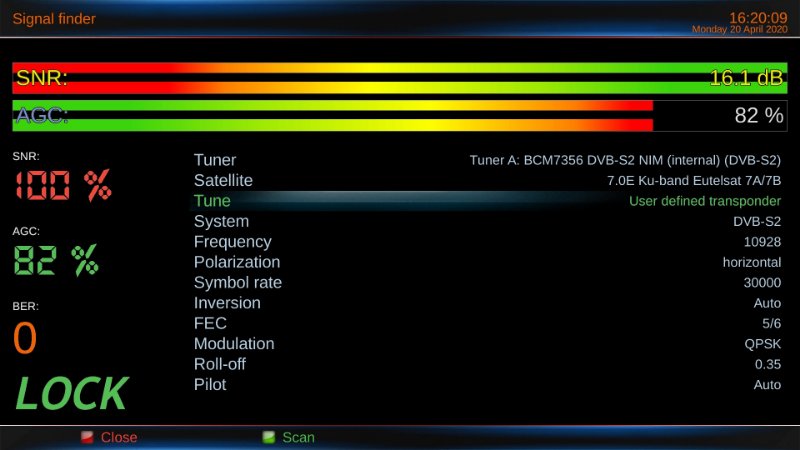
Task: Change User defined transponder option
Action: [705, 201]
